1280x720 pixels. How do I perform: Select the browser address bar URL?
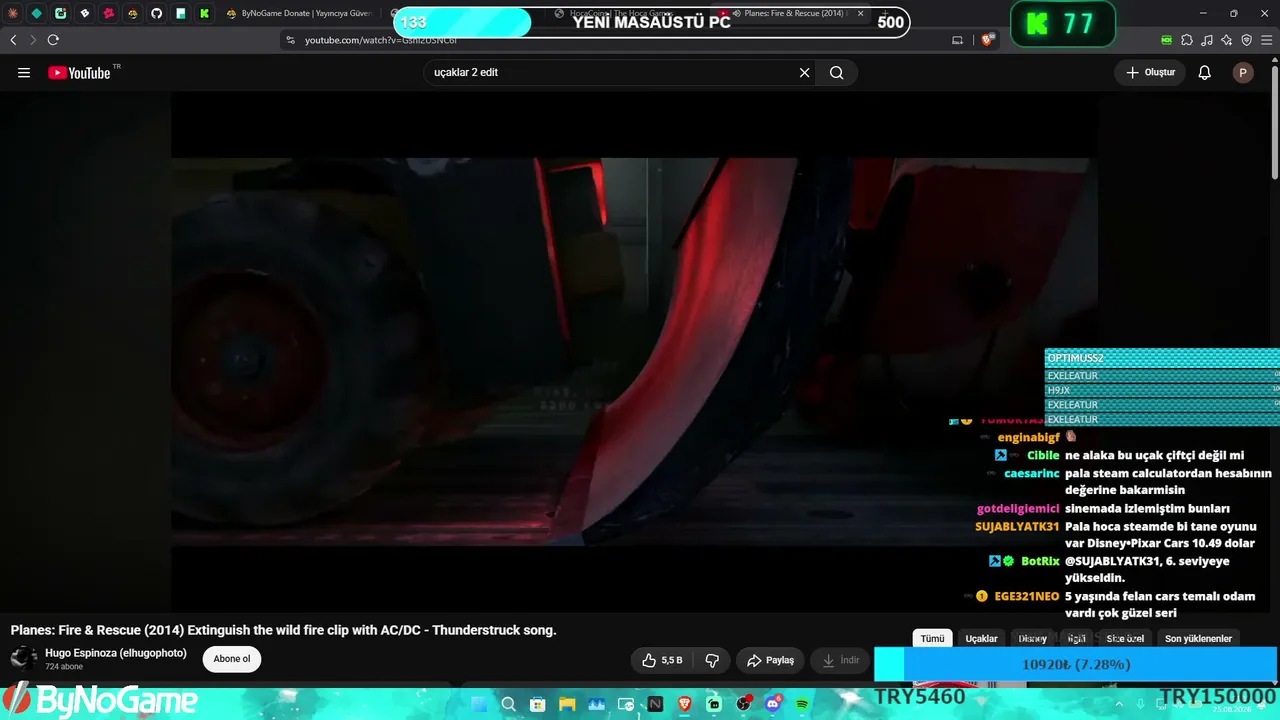(x=381, y=40)
